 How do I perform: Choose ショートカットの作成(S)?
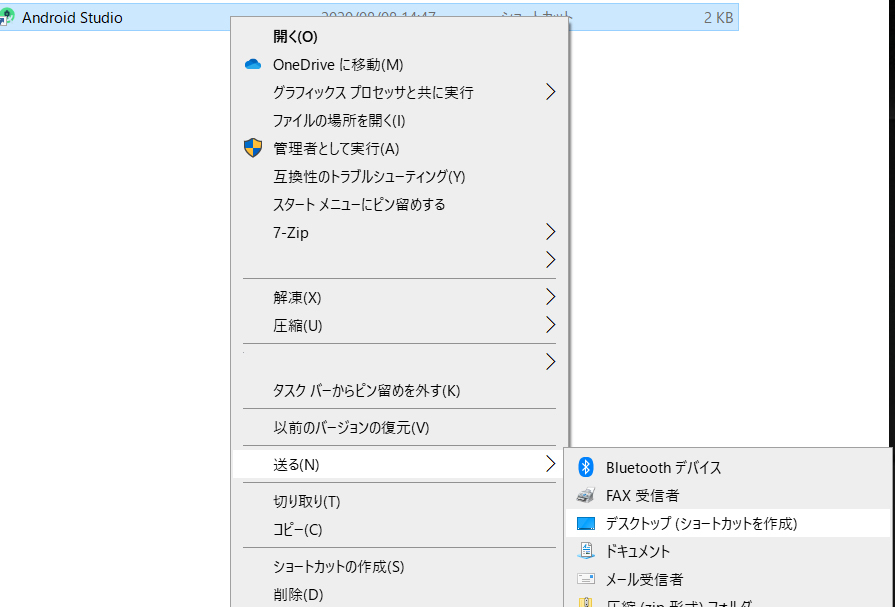click(x=338, y=567)
